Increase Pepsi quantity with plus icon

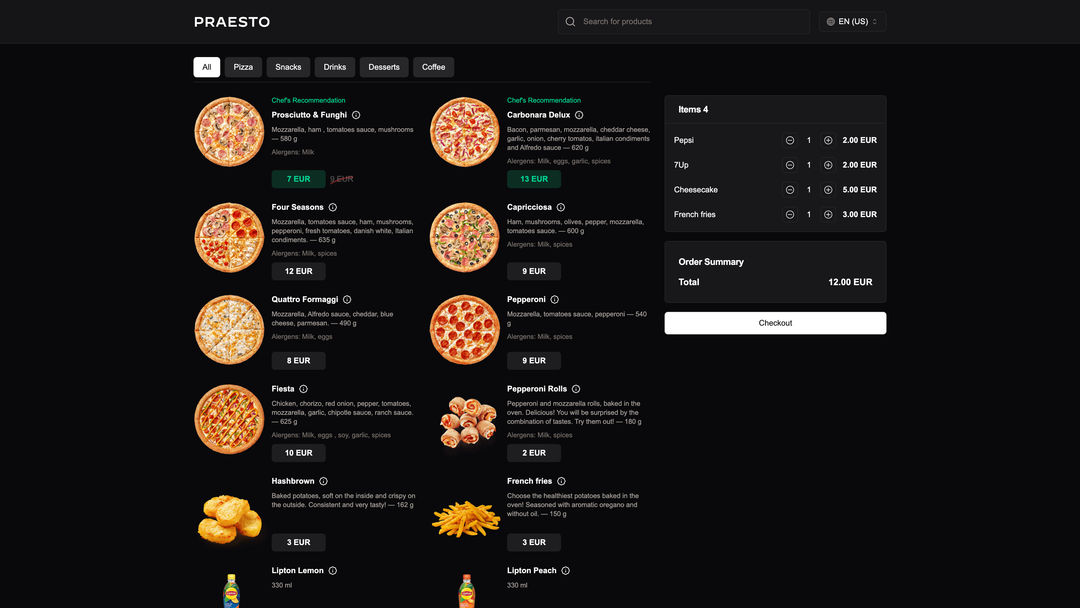tap(829, 140)
